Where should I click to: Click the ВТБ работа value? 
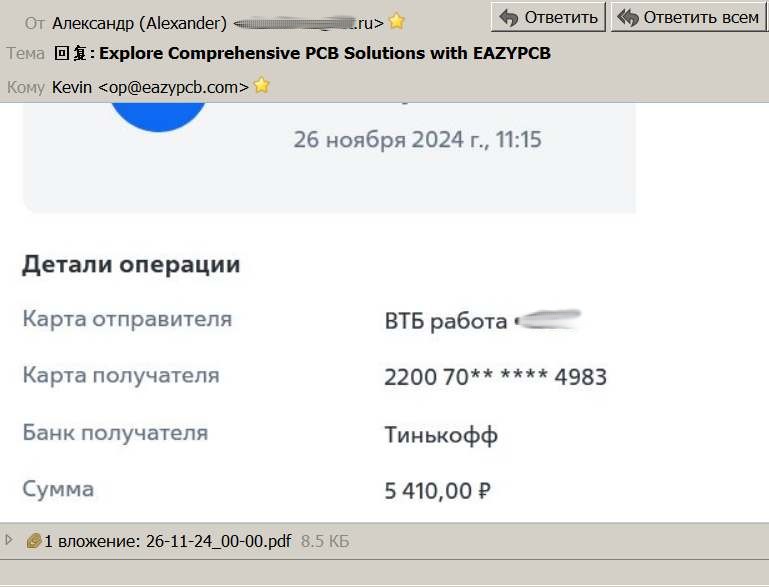[446, 322]
